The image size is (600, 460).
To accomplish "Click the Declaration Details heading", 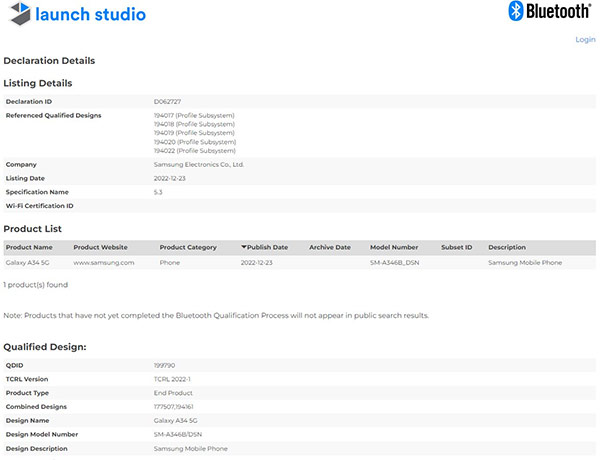I will 49,60.
